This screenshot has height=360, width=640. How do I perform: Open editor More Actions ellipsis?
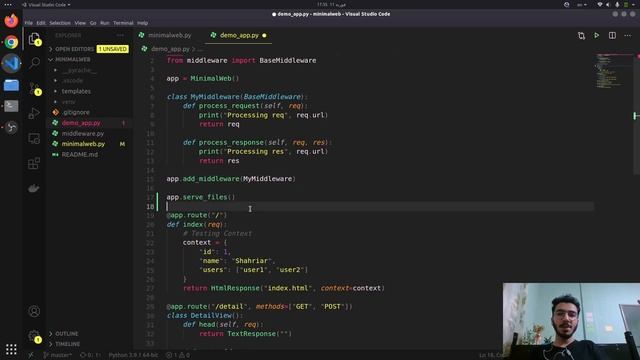[x=628, y=36]
